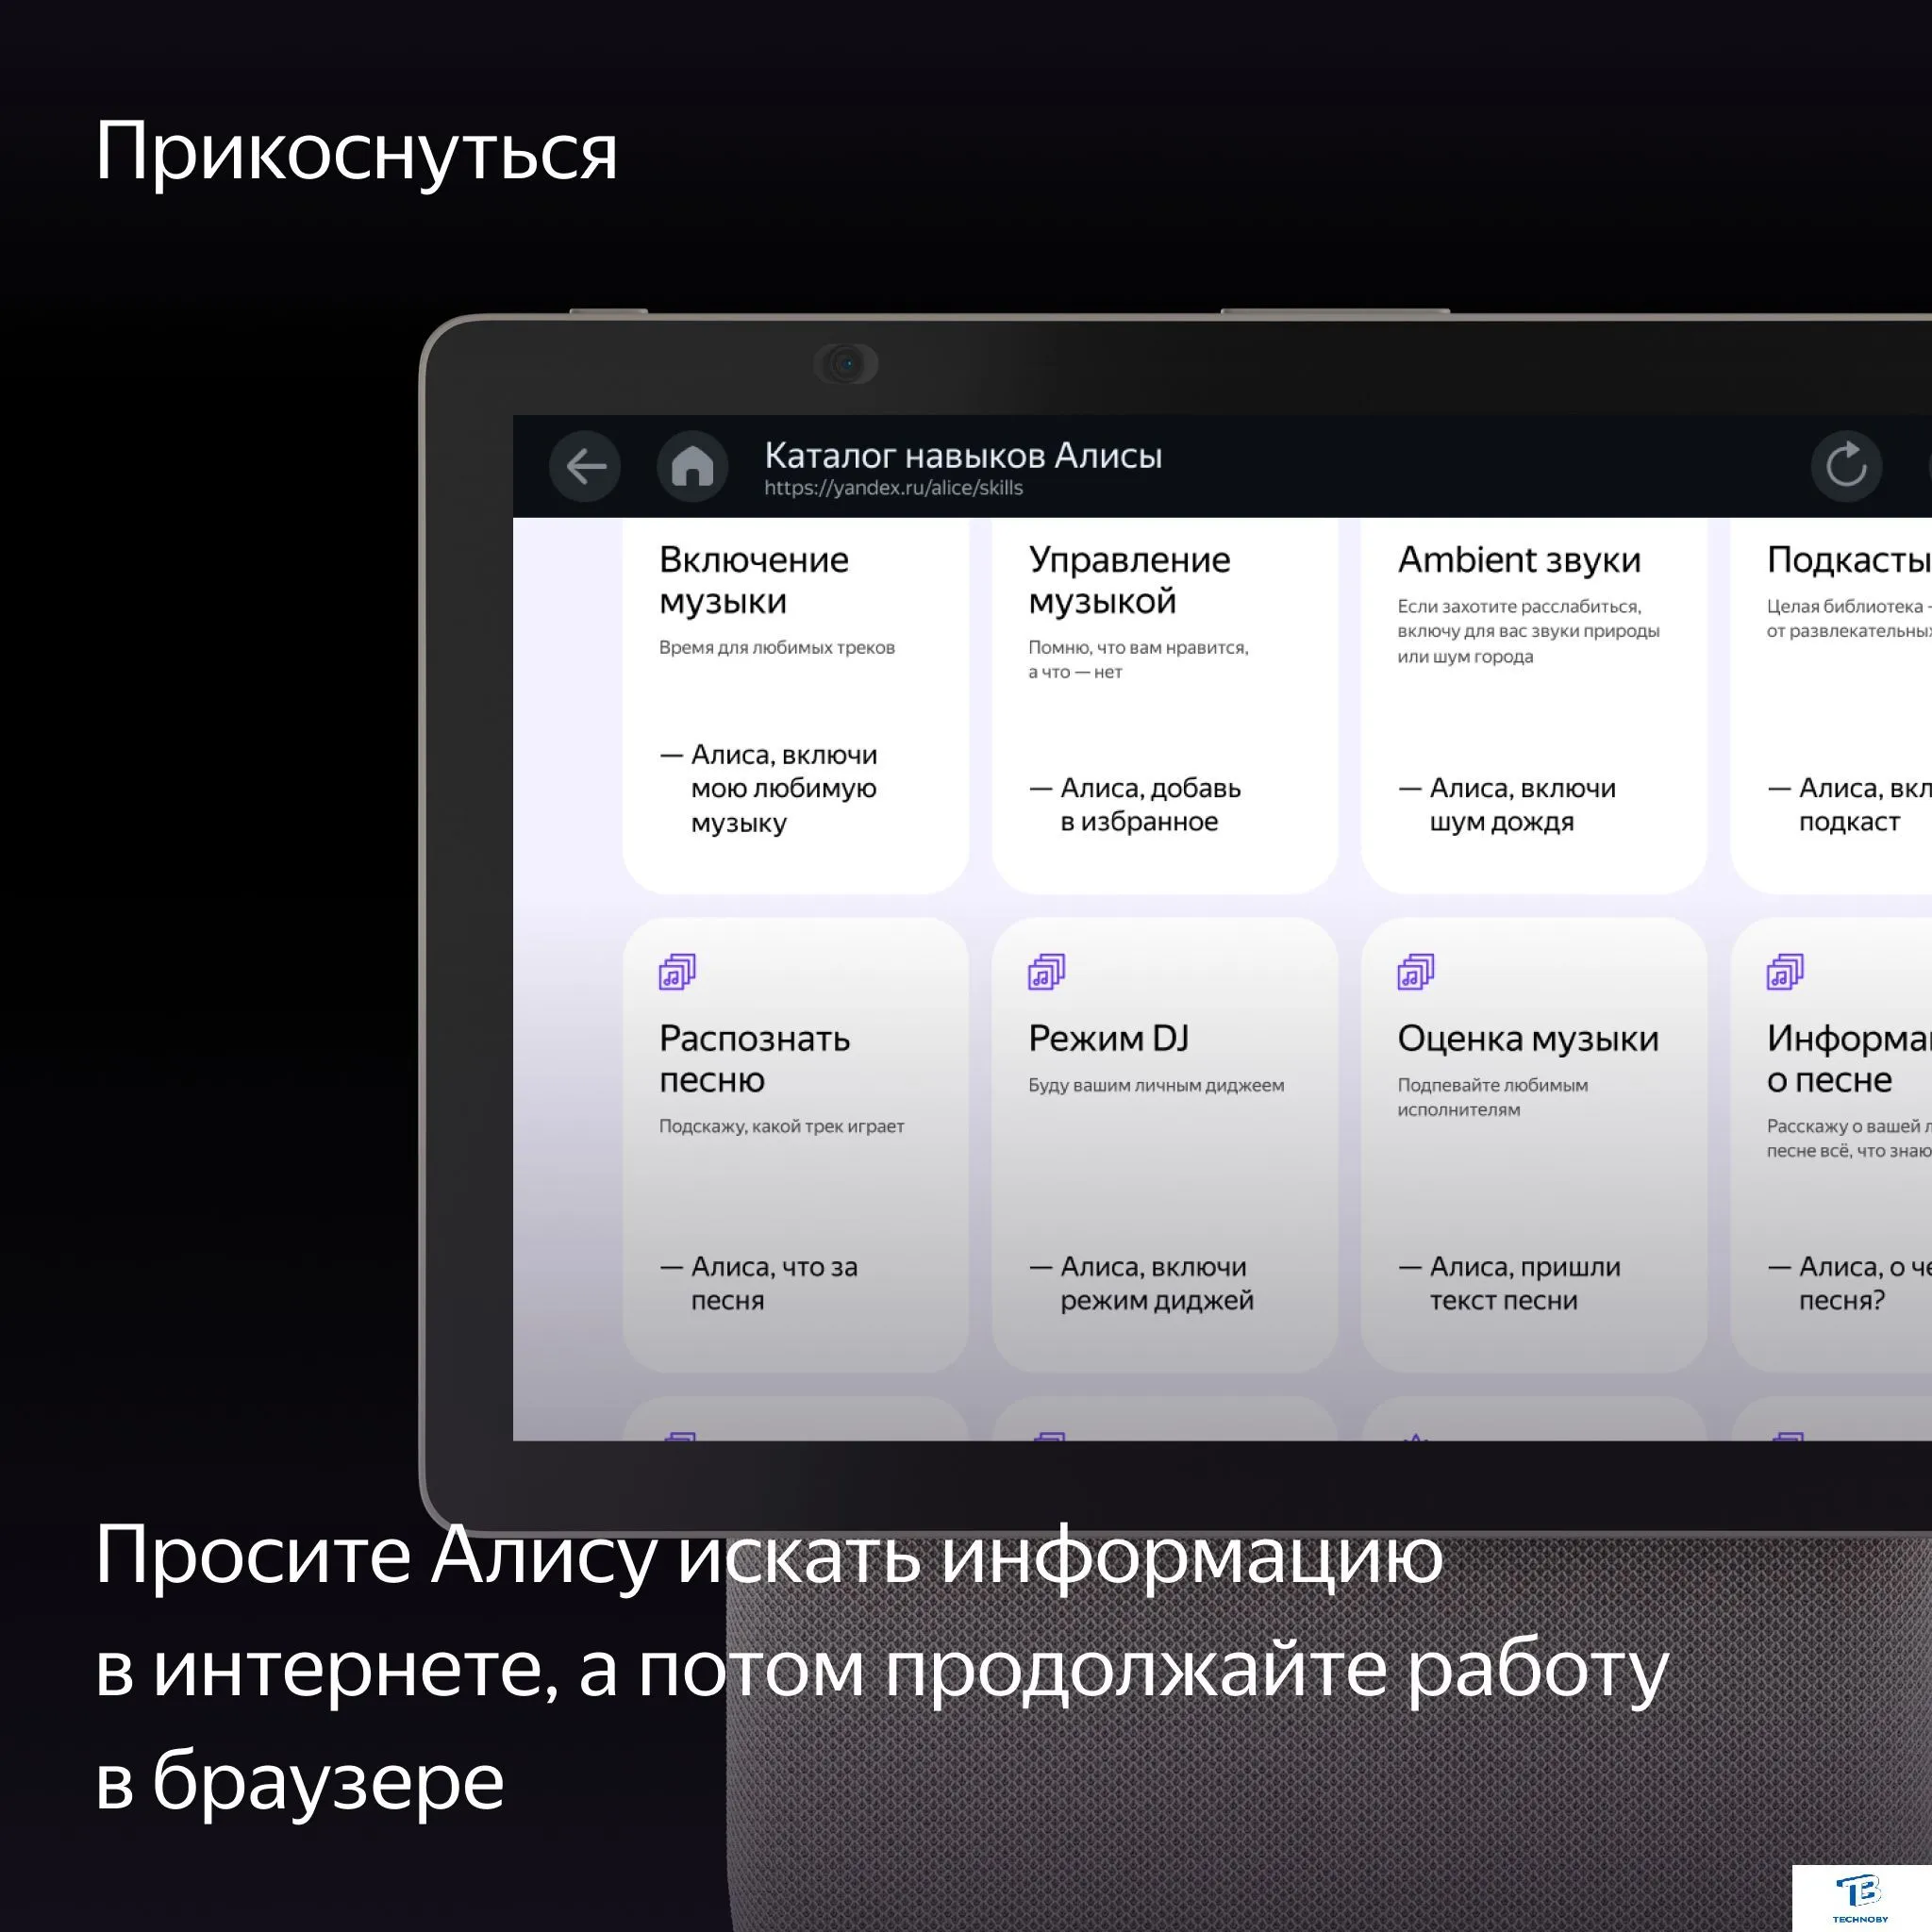Open the Подкасты skill card
The image size is (1932, 1932).
(x=1831, y=705)
